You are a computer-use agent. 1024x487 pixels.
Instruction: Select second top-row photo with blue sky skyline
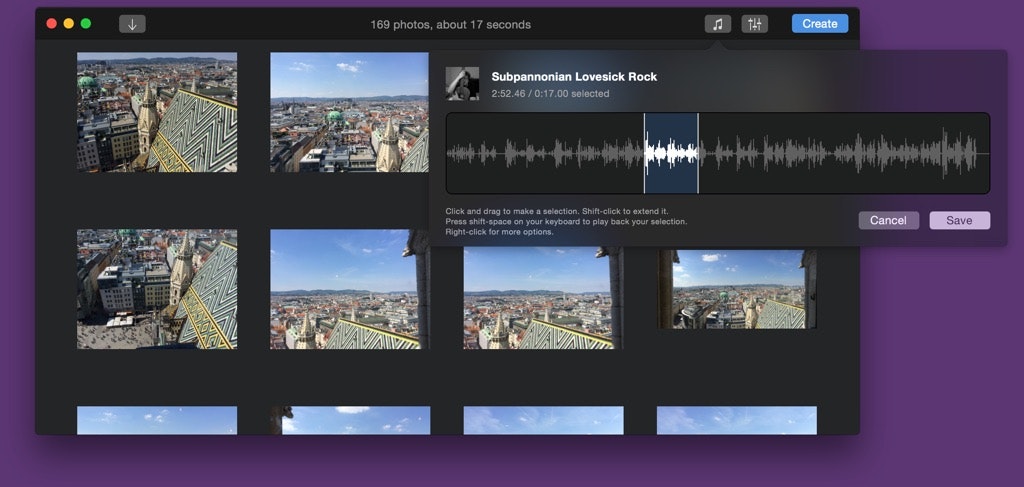(349, 112)
